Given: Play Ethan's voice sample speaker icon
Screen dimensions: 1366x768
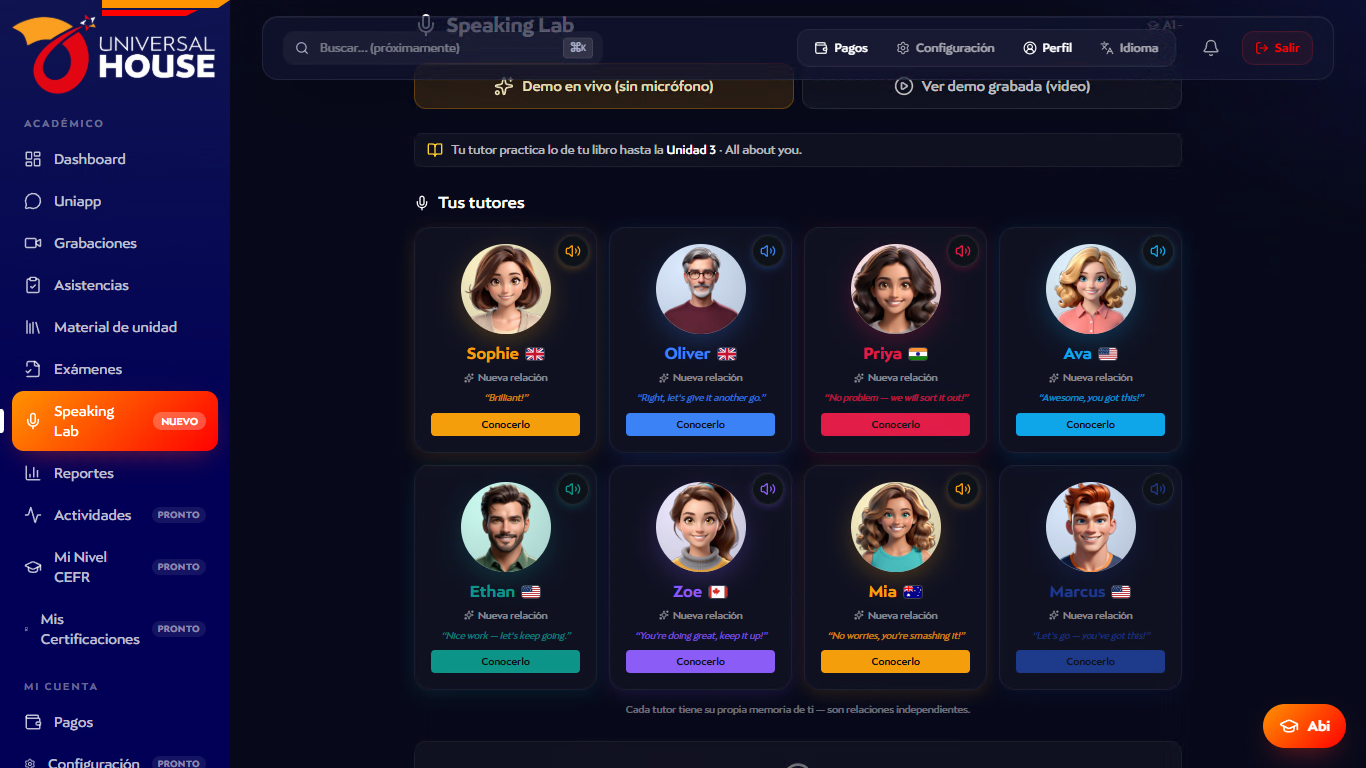Looking at the screenshot, I should 572,489.
